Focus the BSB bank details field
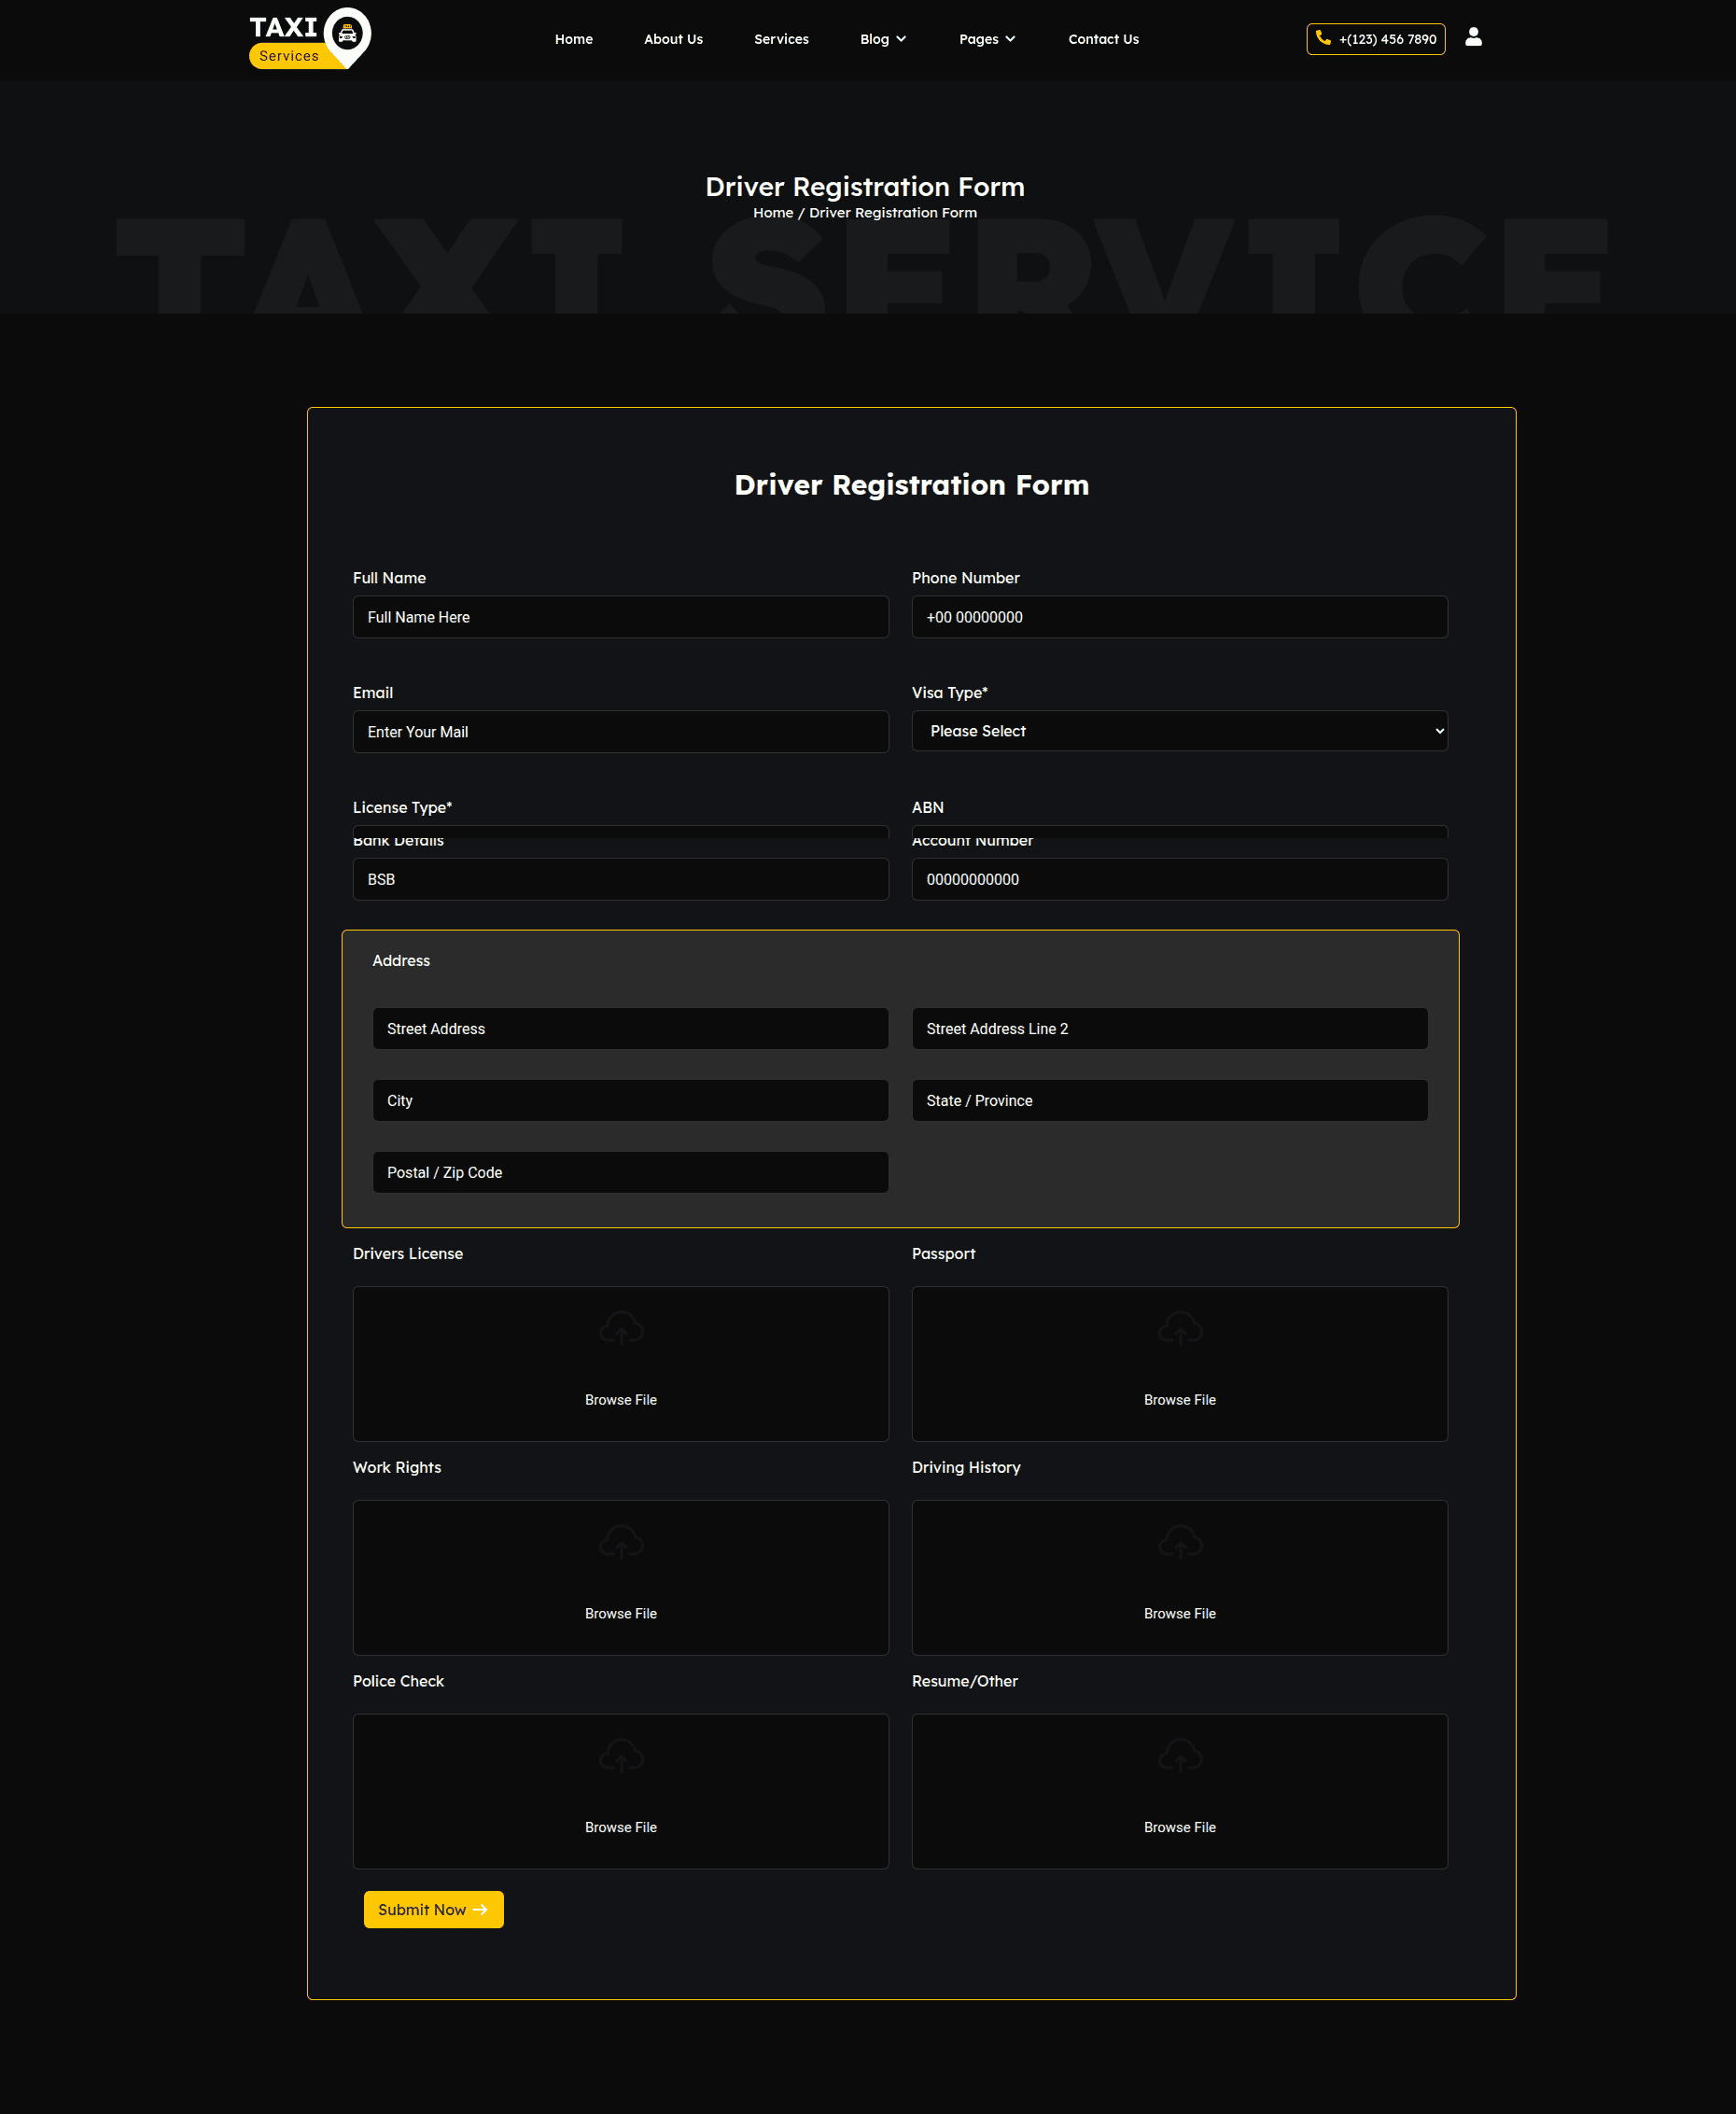 pyautogui.click(x=620, y=879)
